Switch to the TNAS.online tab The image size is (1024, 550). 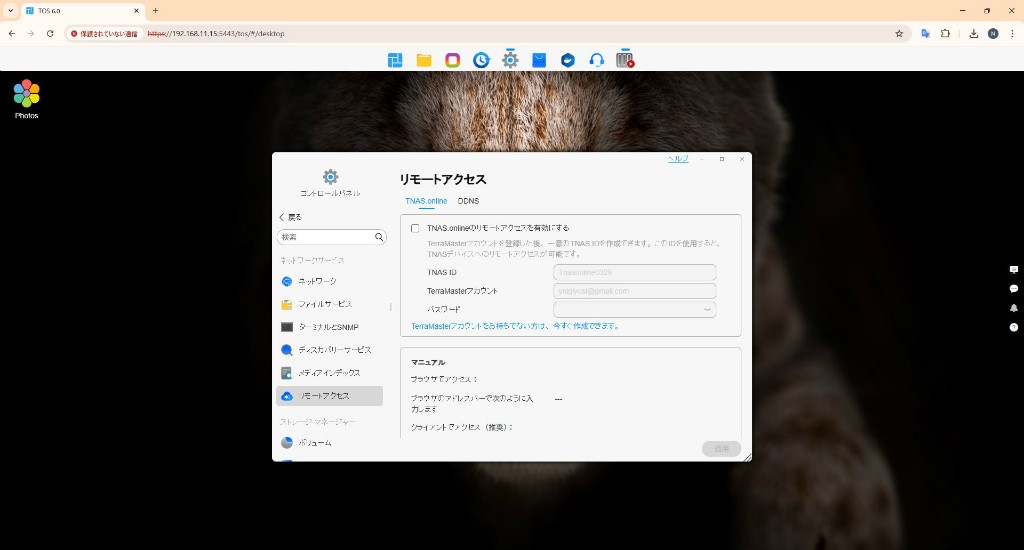[426, 201]
